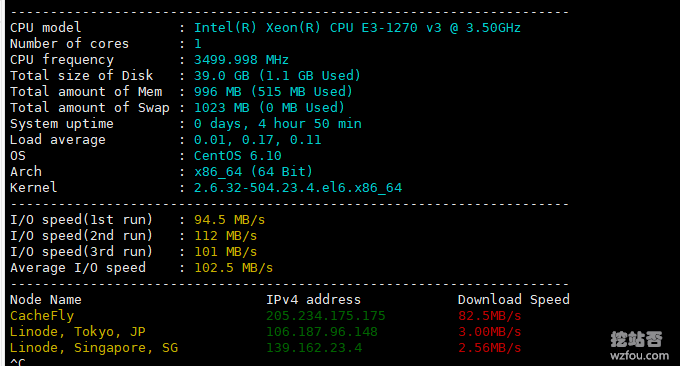Viewport: 680px width, 366px height.
Task: Click the 'I/O speed(1st run)' label
Action: 82,220
